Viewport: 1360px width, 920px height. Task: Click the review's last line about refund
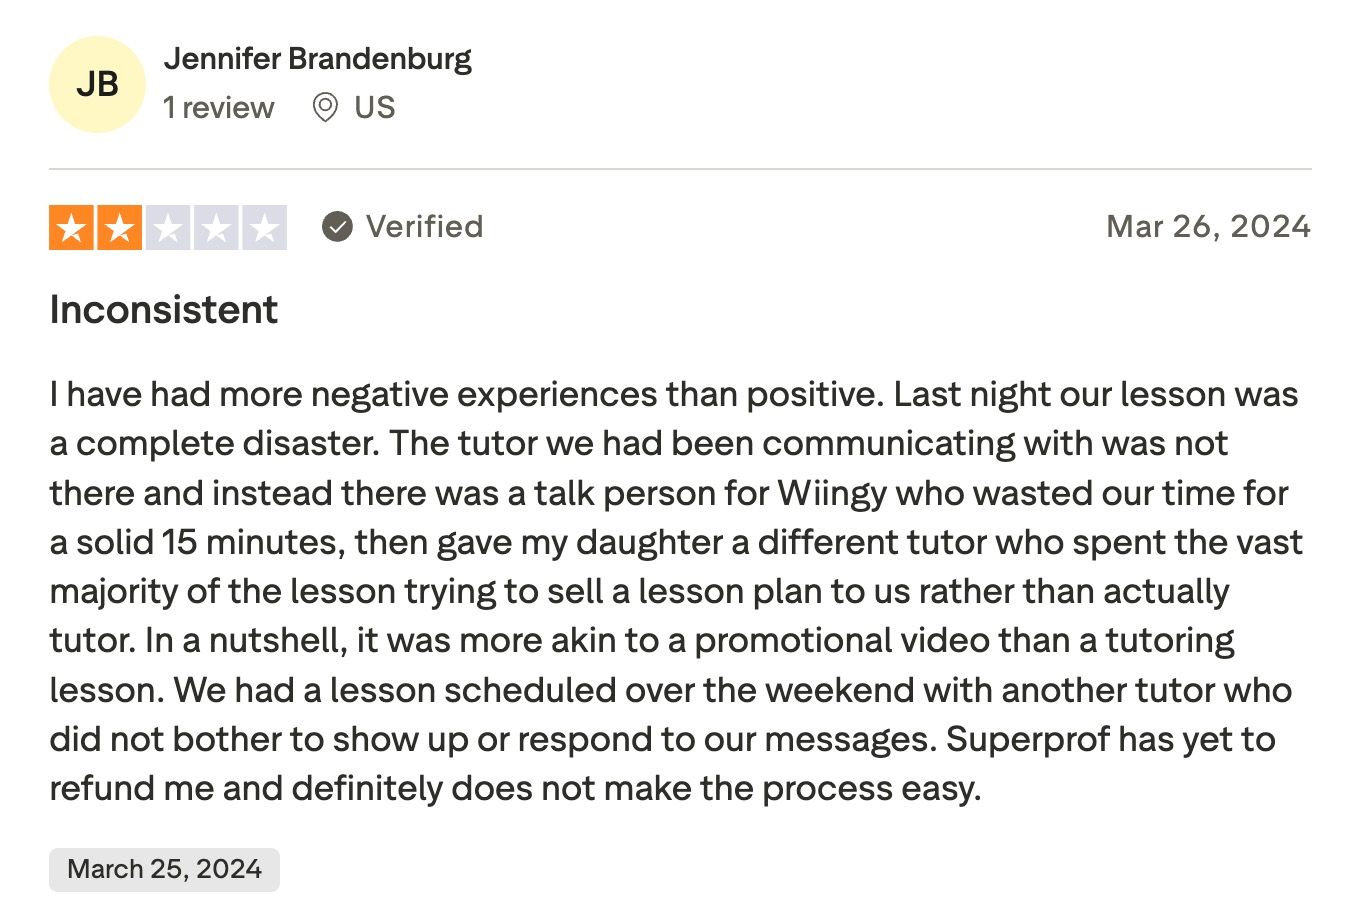[515, 788]
